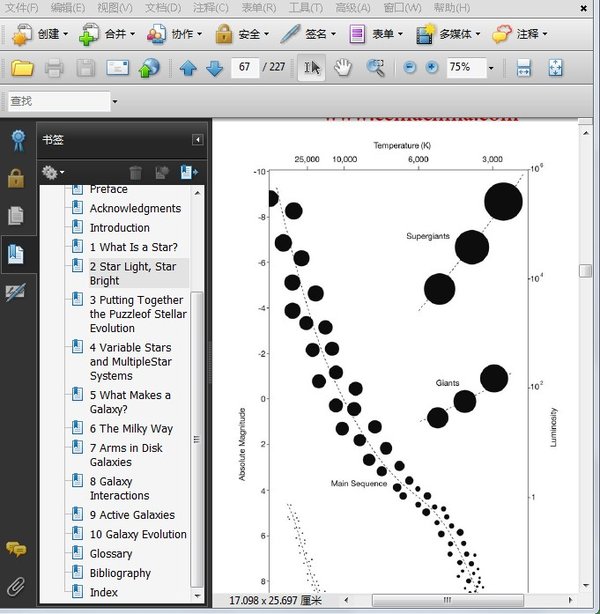
Task: Open bookmark 5 What Makes a Galaxy?
Action: 130,402
